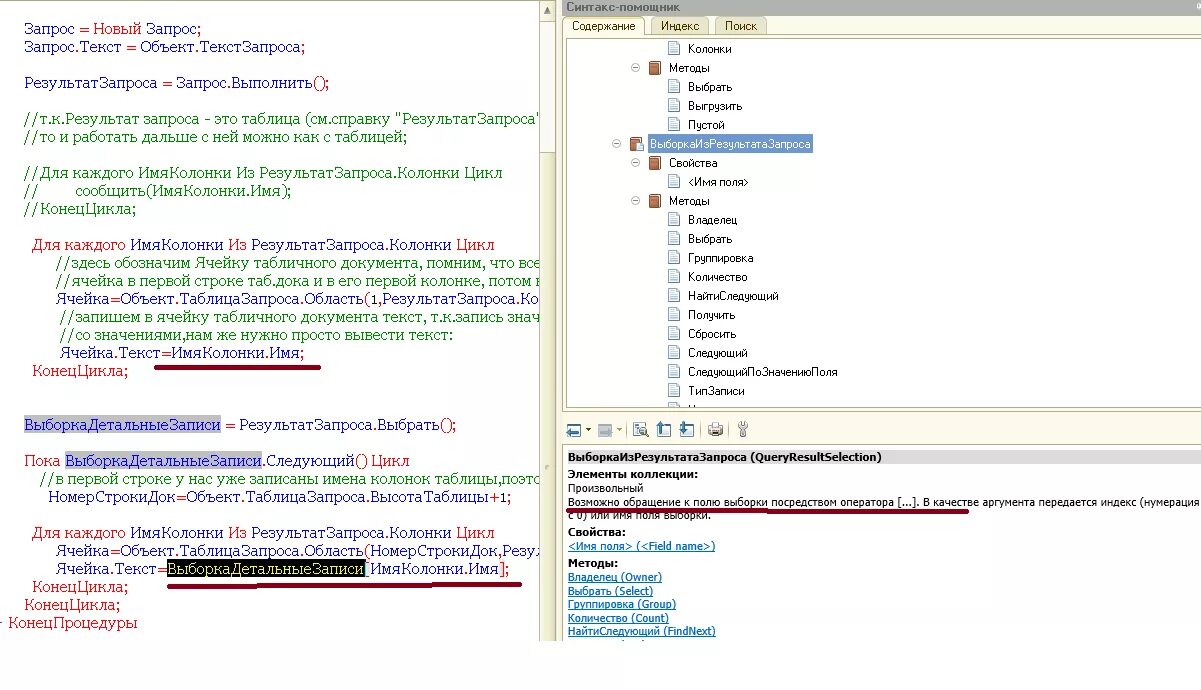Click the greyed Forward navigation arrow icon
This screenshot has width=1201, height=690.
coord(605,430)
